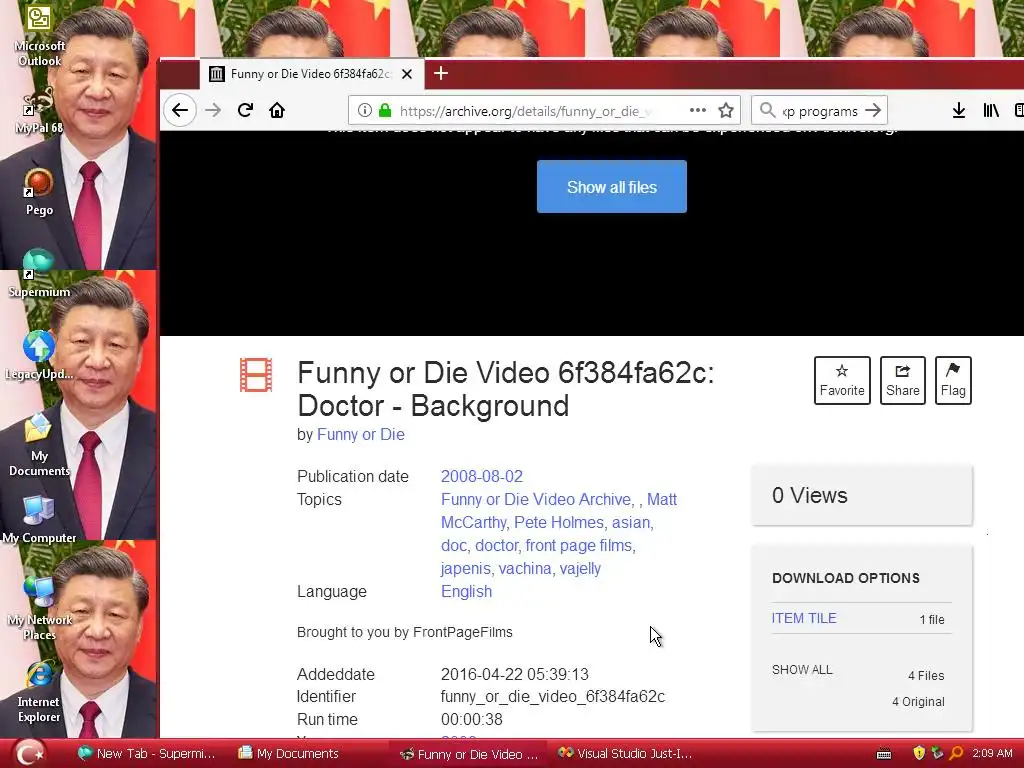Switch to My Documents taskbar window
Viewport: 1024px width, 768px height.
[x=288, y=754]
